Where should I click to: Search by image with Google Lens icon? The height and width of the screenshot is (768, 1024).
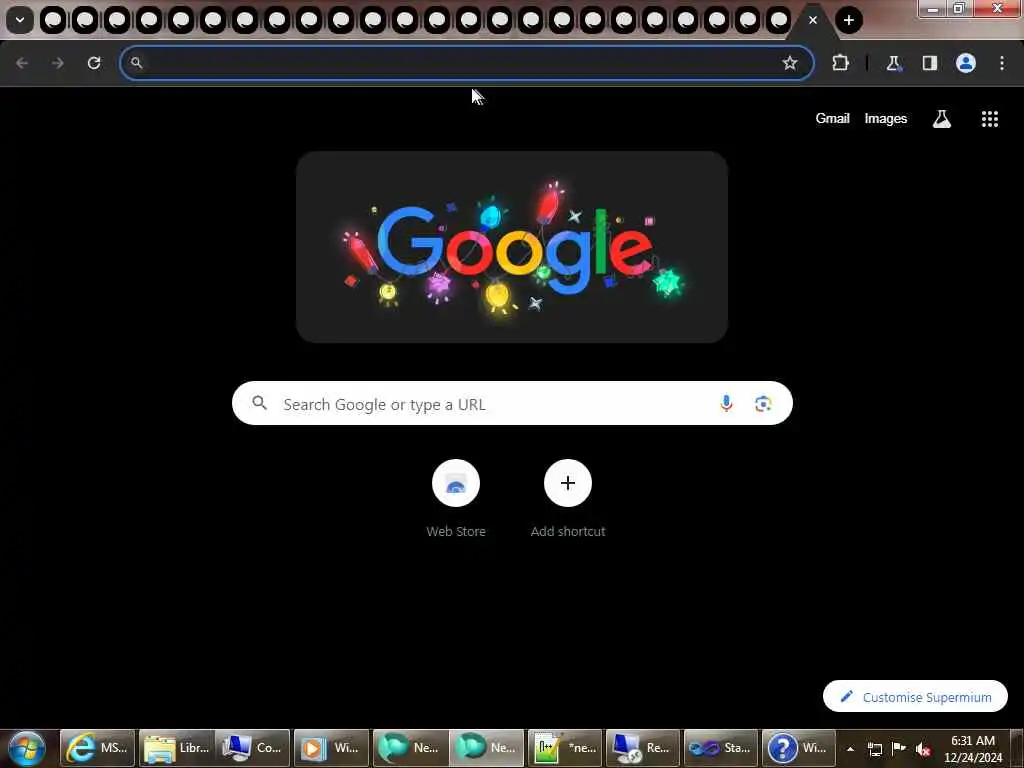coord(763,404)
